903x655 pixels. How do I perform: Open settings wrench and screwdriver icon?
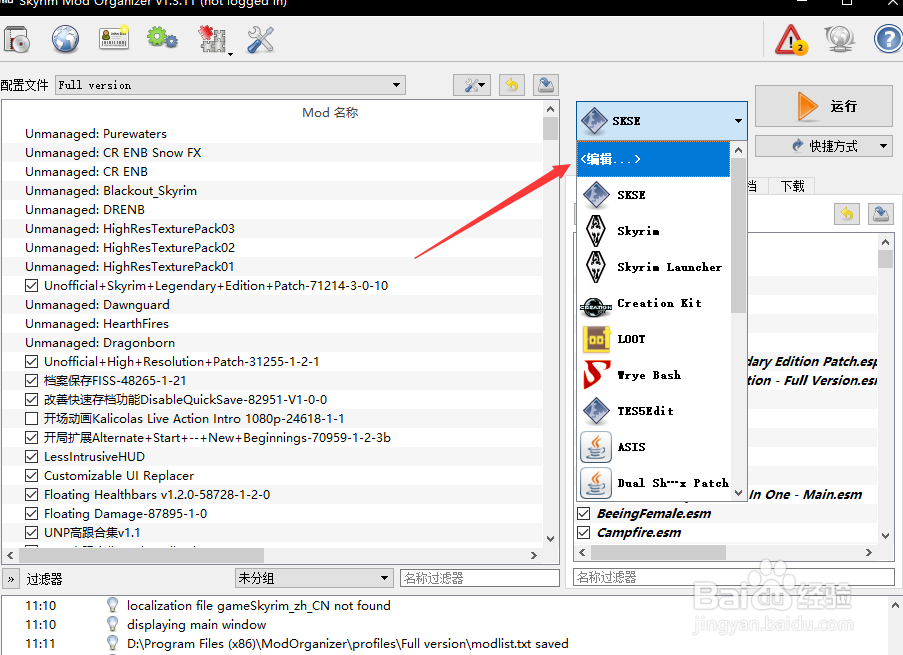tap(260, 39)
